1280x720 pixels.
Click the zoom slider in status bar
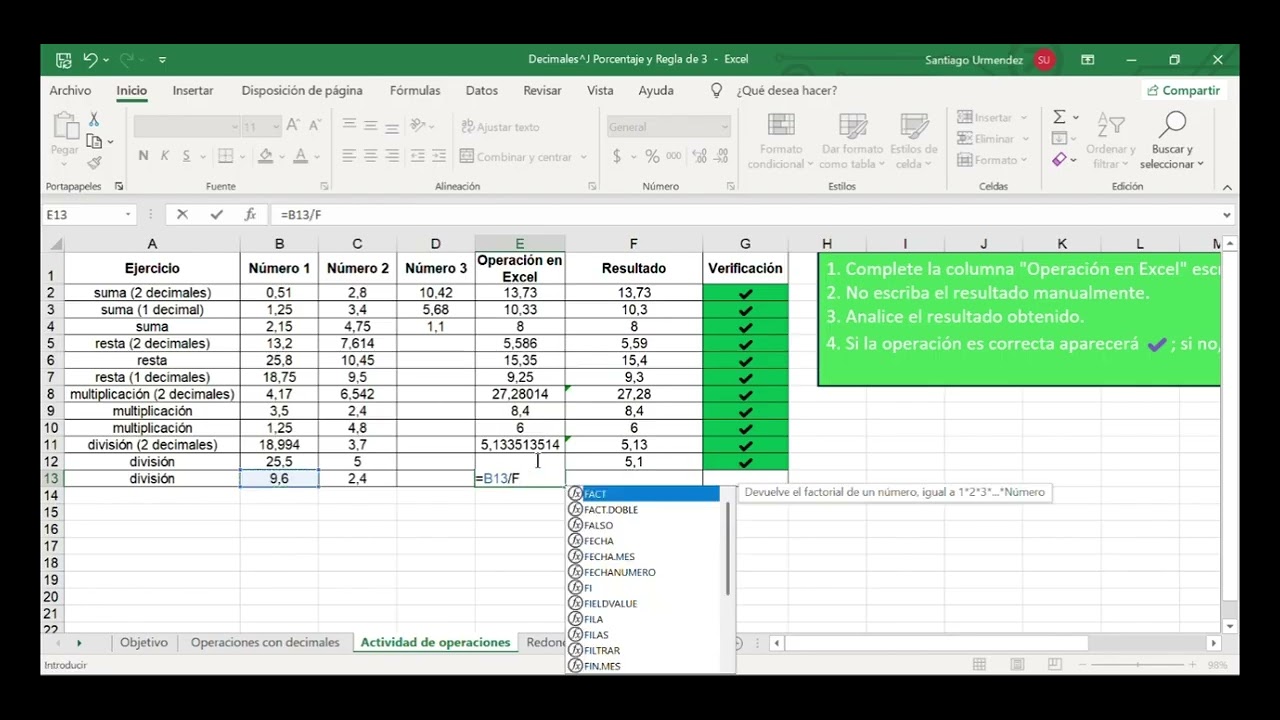pyautogui.click(x=1137, y=665)
